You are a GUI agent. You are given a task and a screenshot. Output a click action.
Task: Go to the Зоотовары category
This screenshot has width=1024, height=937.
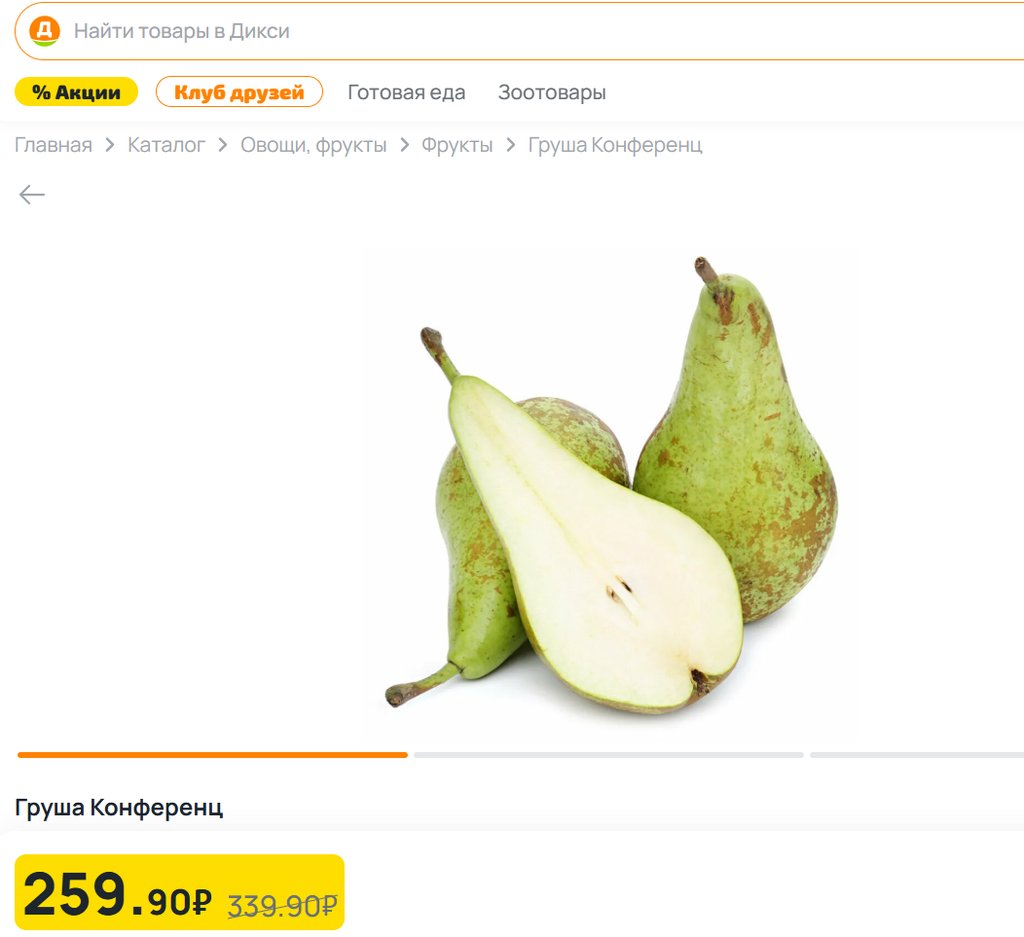point(552,93)
